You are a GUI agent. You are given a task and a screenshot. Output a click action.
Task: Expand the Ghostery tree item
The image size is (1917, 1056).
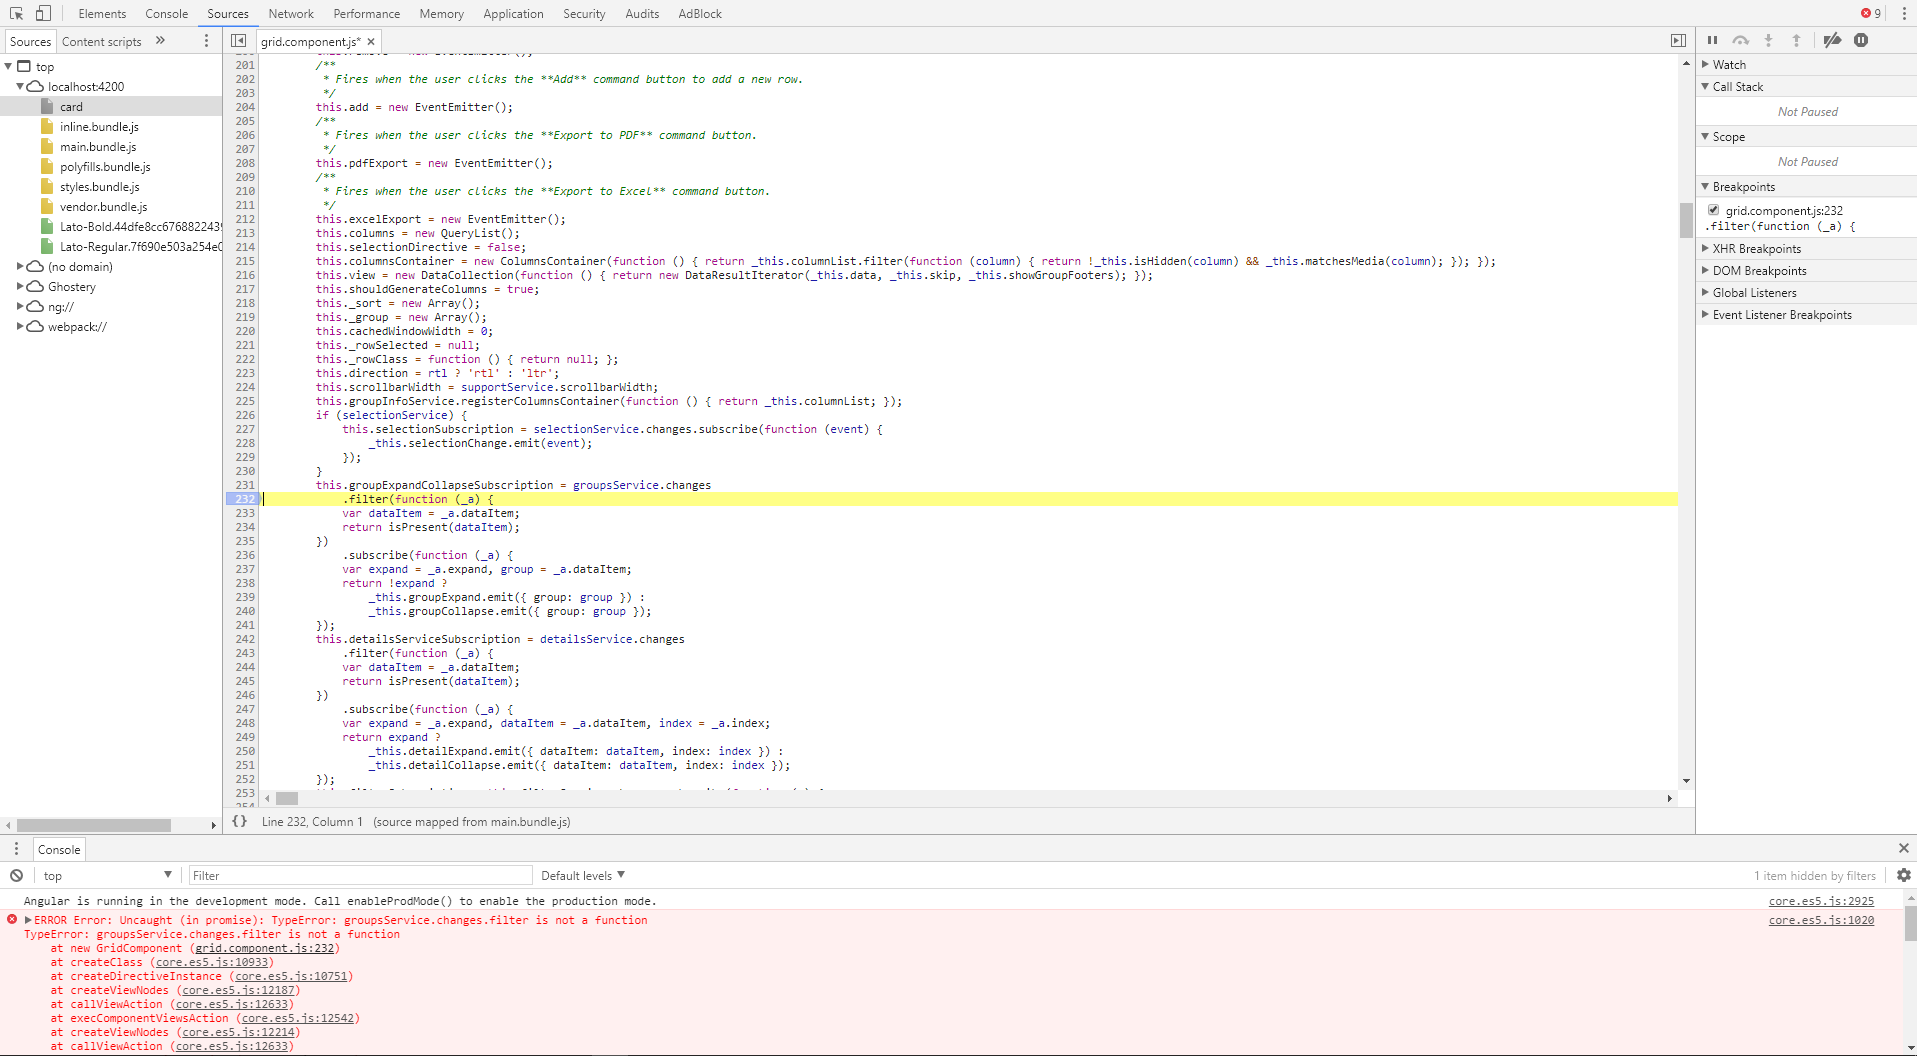(x=20, y=286)
